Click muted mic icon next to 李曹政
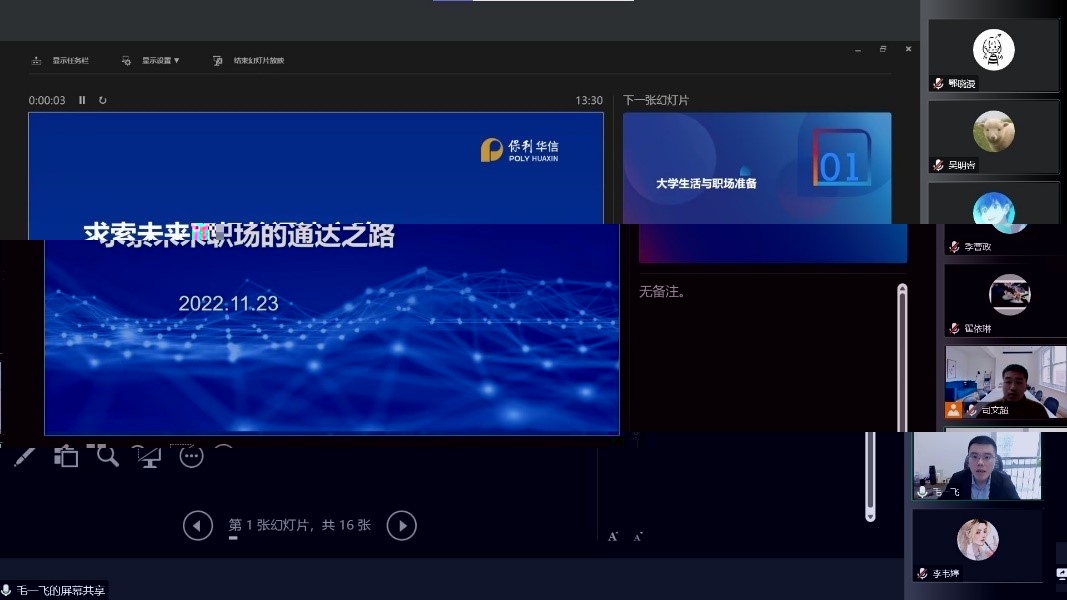This screenshot has height=600, width=1067. 955,247
